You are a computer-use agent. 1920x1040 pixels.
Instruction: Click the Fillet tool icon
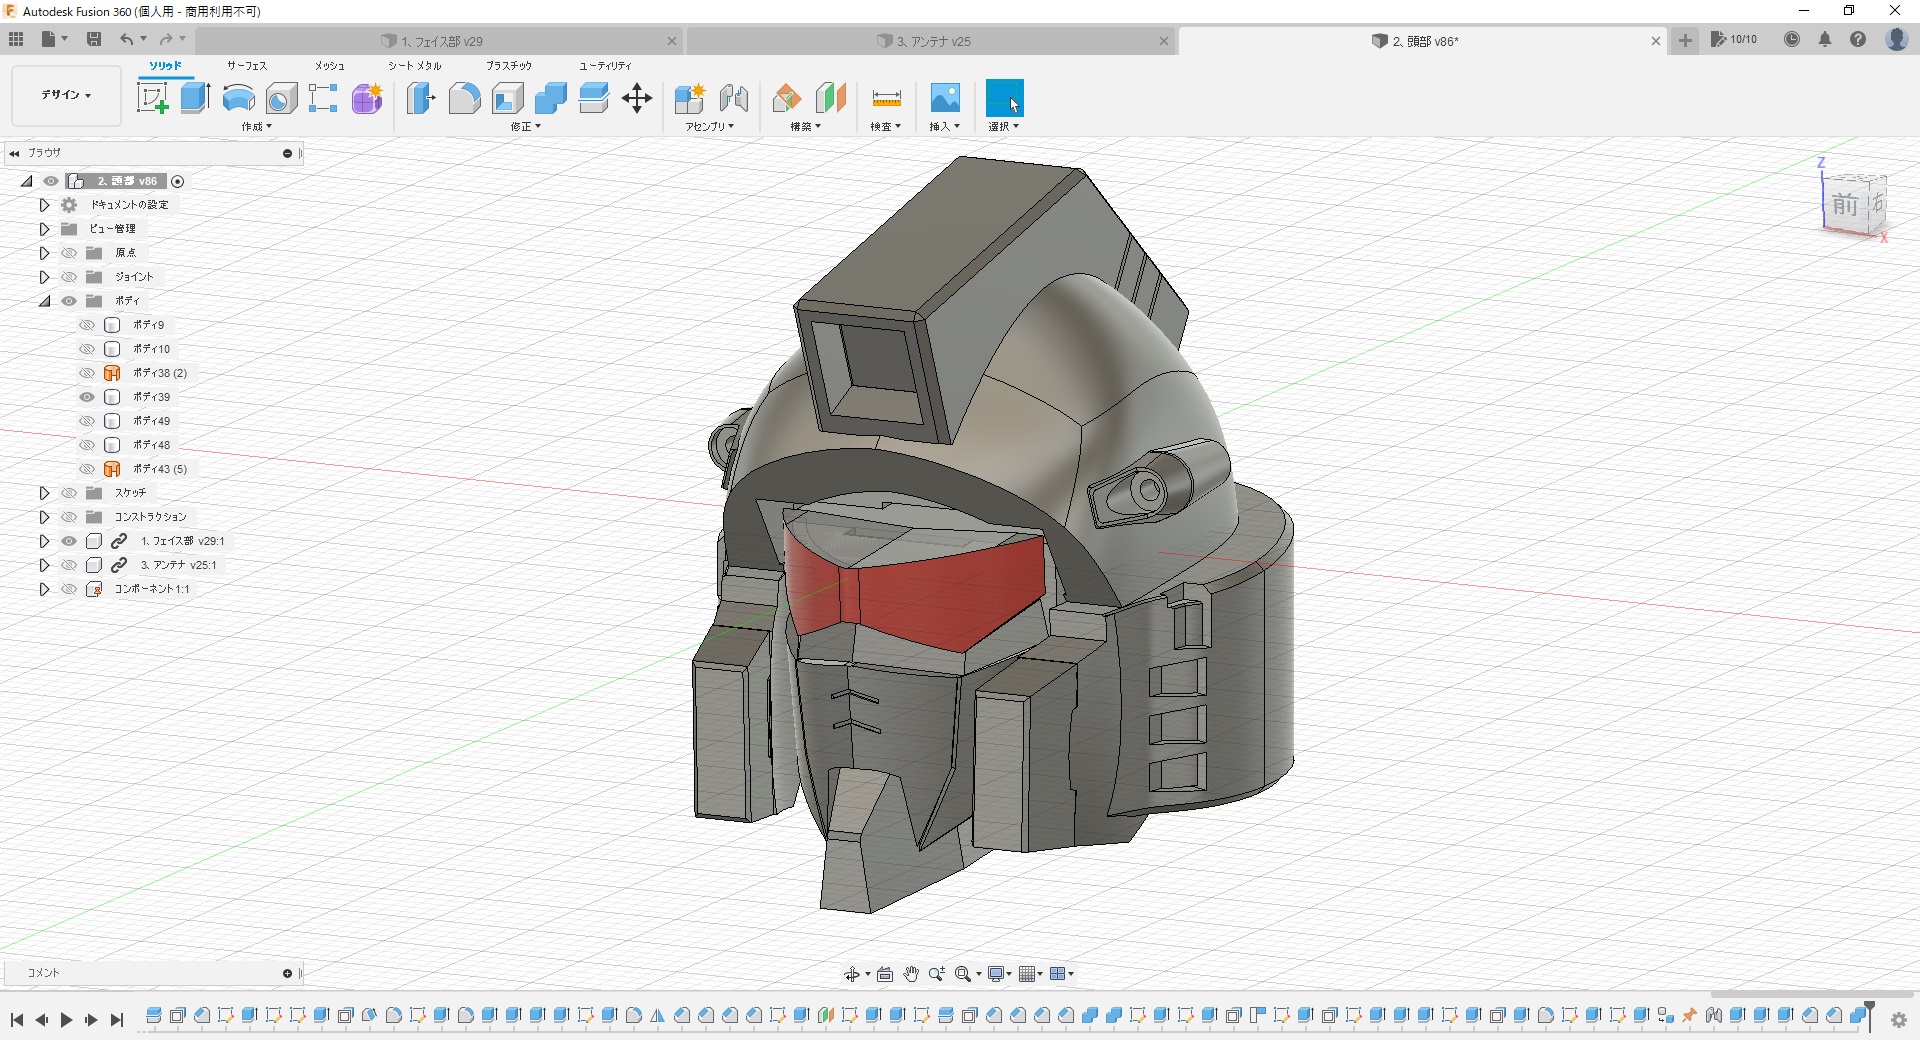(x=464, y=98)
